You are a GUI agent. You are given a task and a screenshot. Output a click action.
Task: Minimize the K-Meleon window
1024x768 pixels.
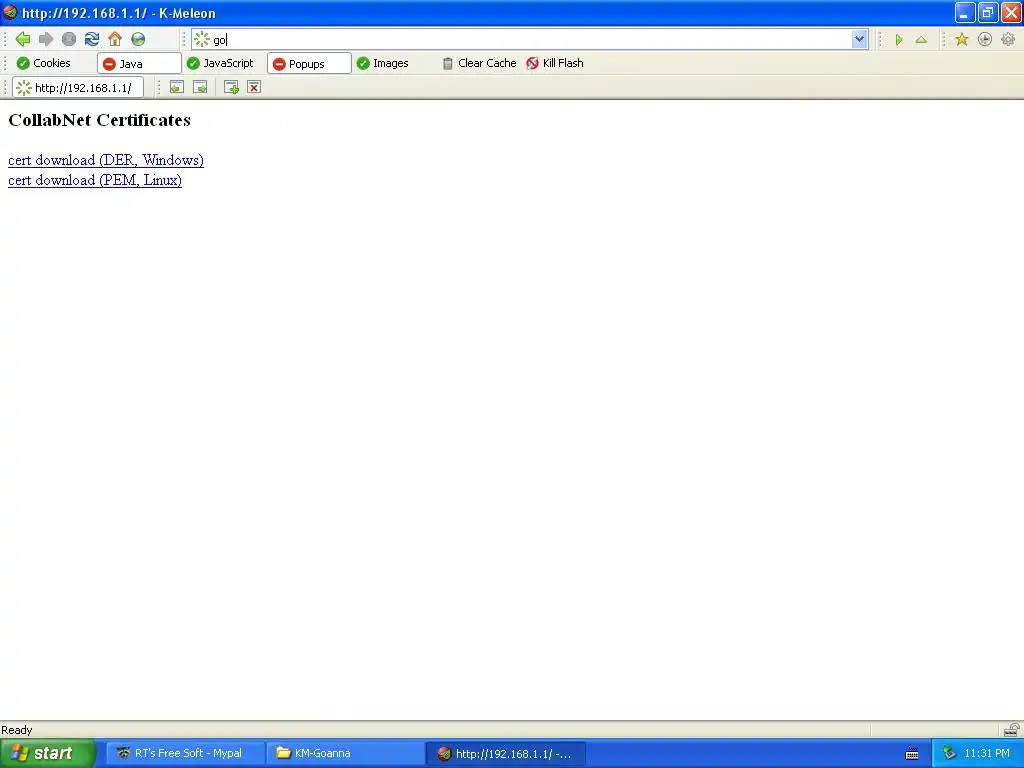coord(965,13)
